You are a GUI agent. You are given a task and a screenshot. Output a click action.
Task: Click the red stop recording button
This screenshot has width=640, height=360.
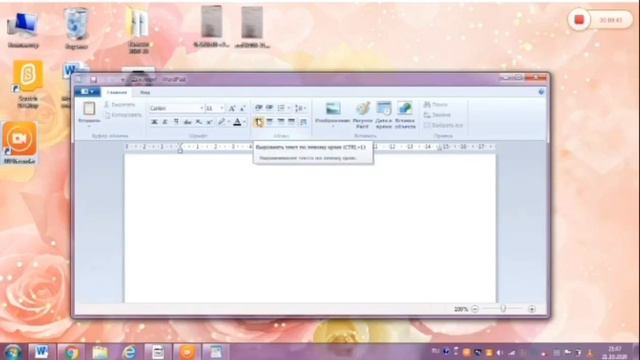(579, 20)
